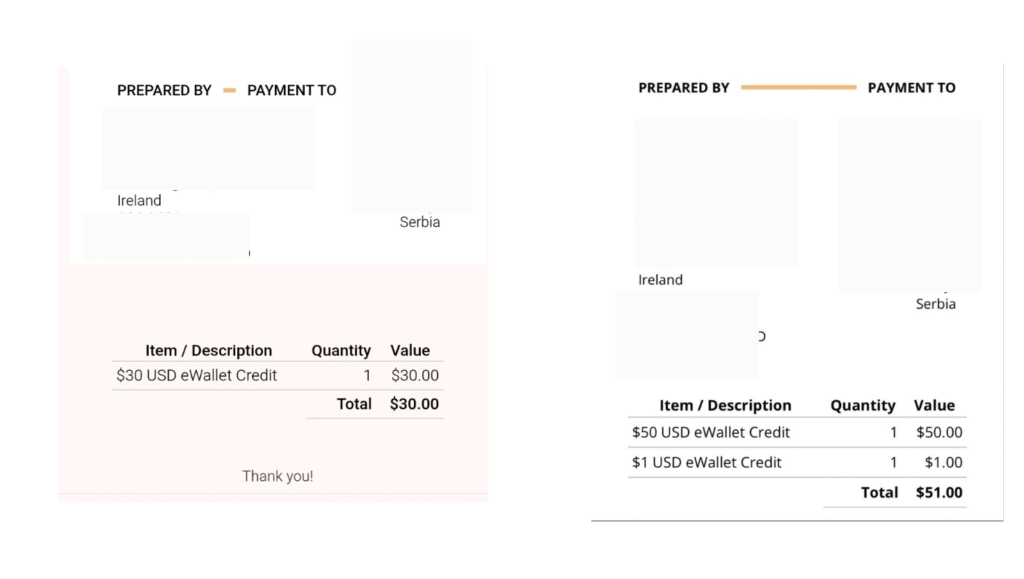Click the short orange line in the left invoice
Screen dimensions: 1024x579
tap(229, 91)
